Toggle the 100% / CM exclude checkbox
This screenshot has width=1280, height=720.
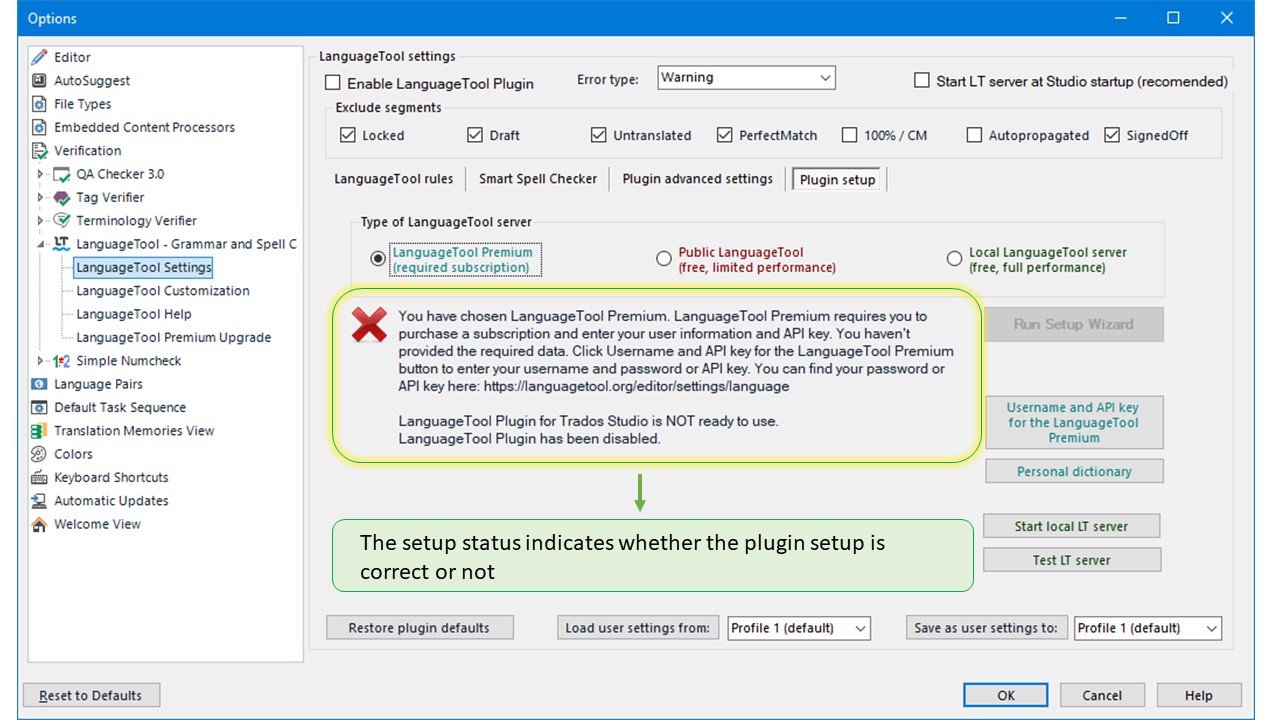[849, 135]
